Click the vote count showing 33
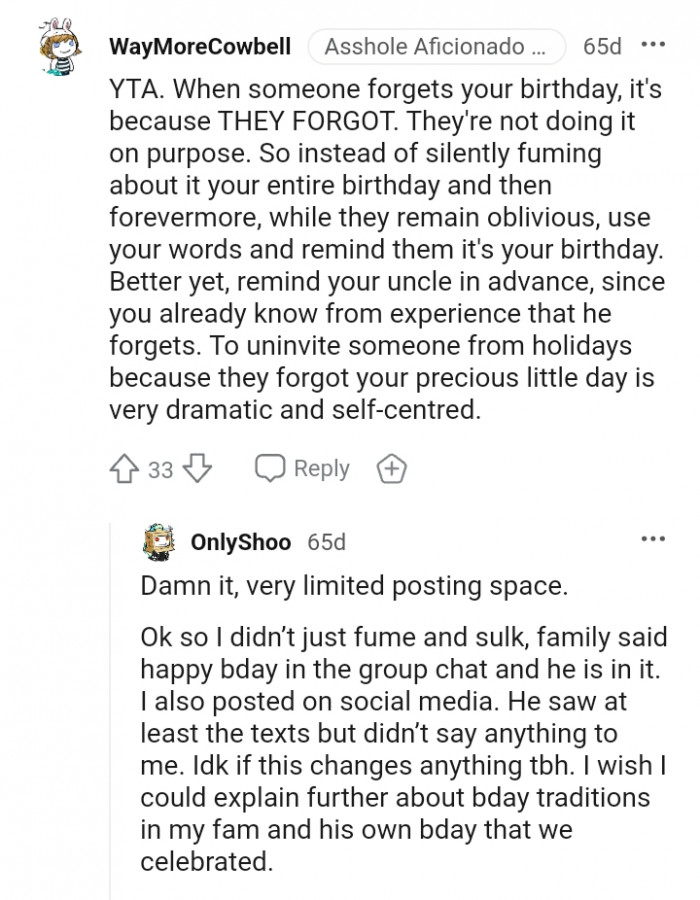700x900 pixels. click(x=149, y=468)
